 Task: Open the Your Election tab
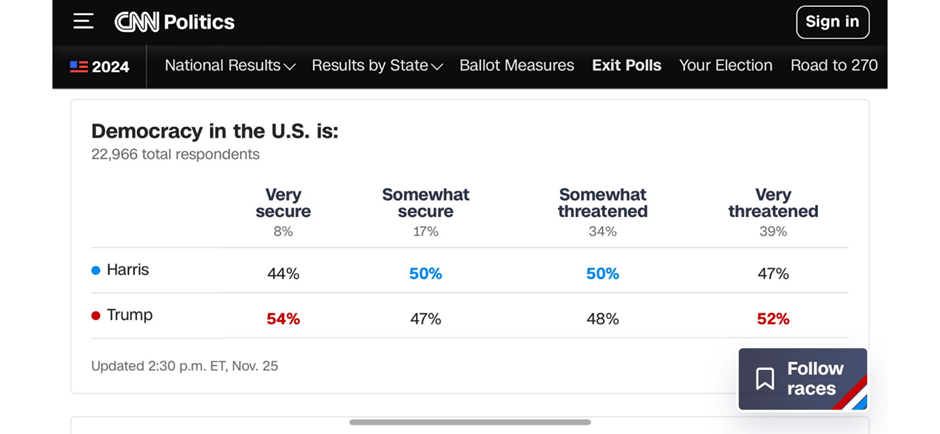(725, 66)
